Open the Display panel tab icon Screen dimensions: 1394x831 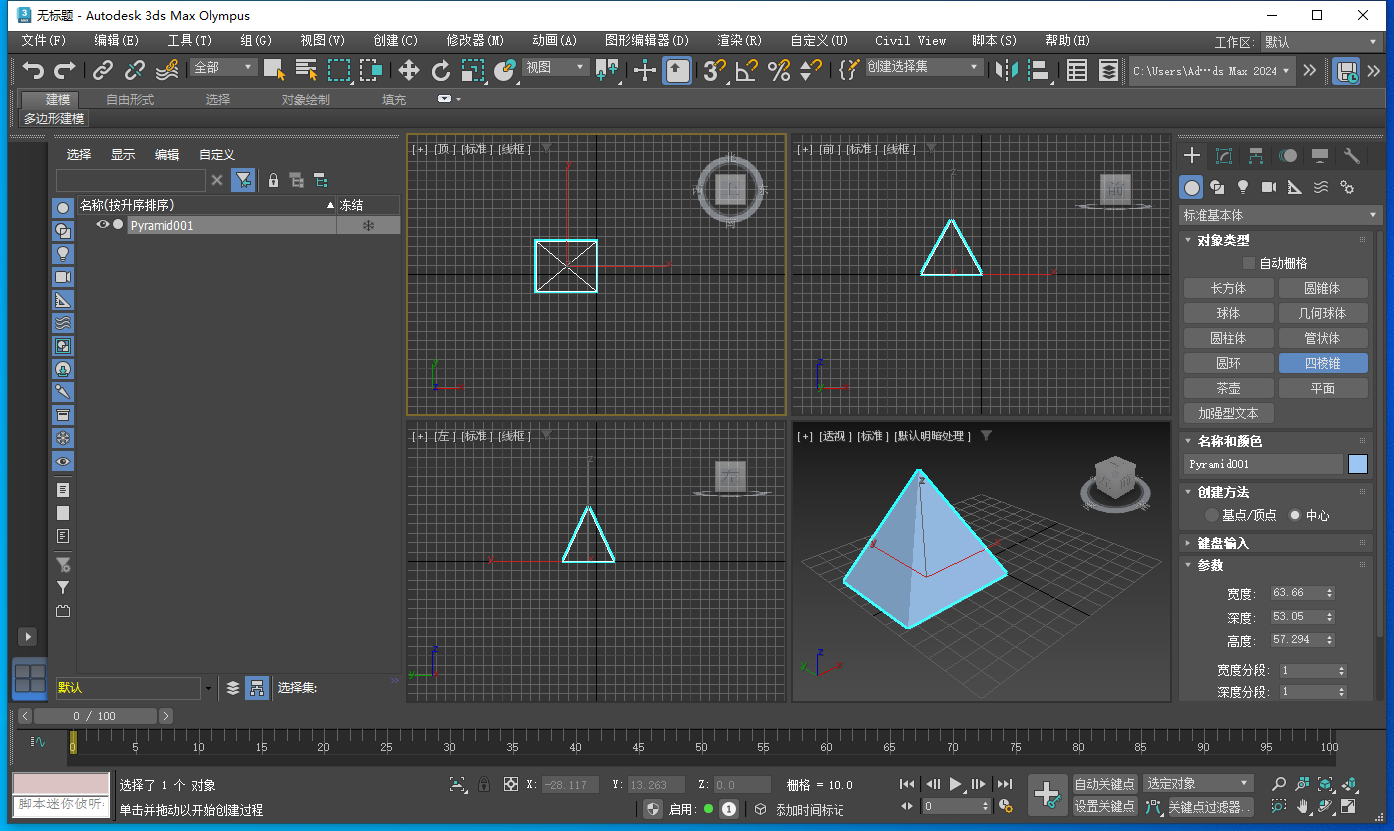point(1320,155)
